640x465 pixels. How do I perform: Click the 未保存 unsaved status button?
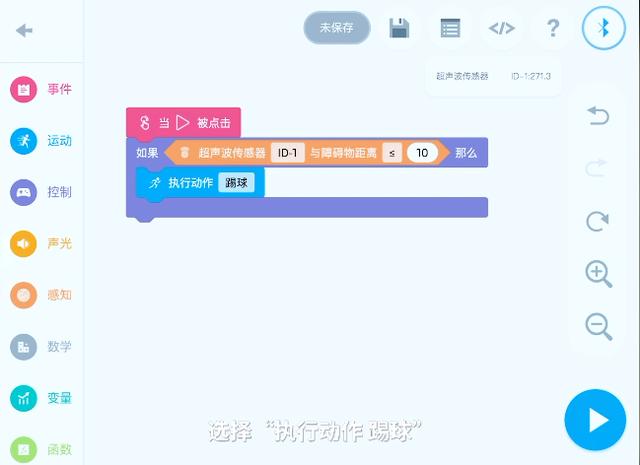point(337,28)
